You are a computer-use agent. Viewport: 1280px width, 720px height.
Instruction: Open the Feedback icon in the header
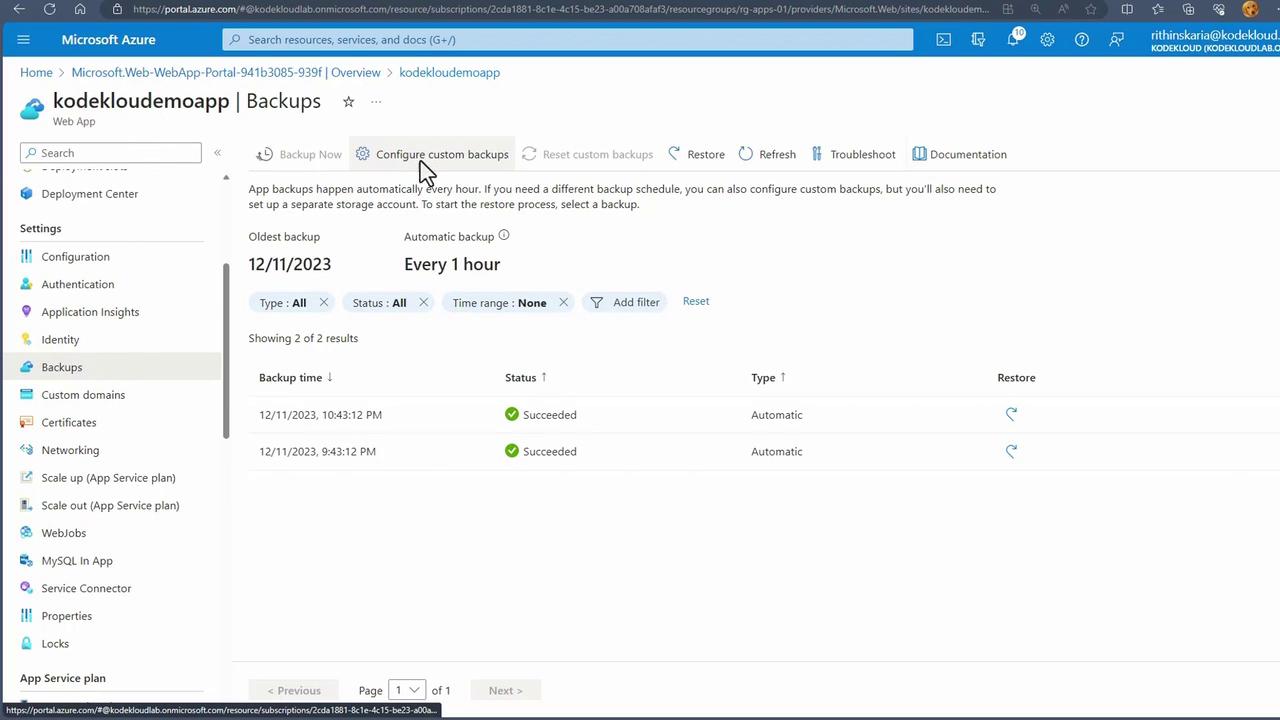tap(1116, 40)
